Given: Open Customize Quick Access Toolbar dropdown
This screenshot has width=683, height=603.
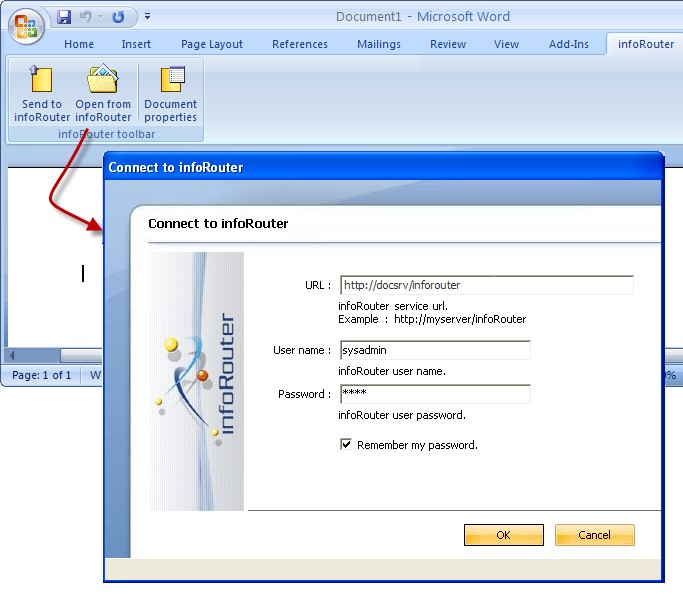Looking at the screenshot, I should tap(148, 17).
